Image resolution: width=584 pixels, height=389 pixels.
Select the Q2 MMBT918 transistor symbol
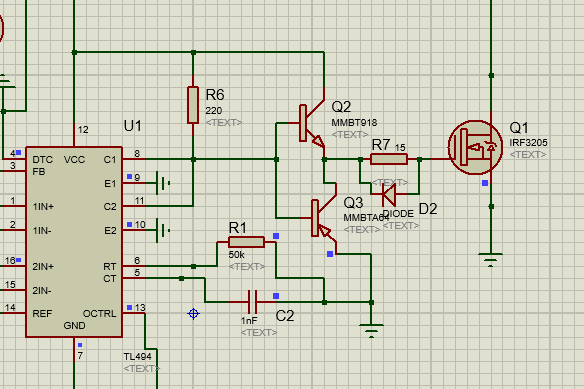pos(312,123)
